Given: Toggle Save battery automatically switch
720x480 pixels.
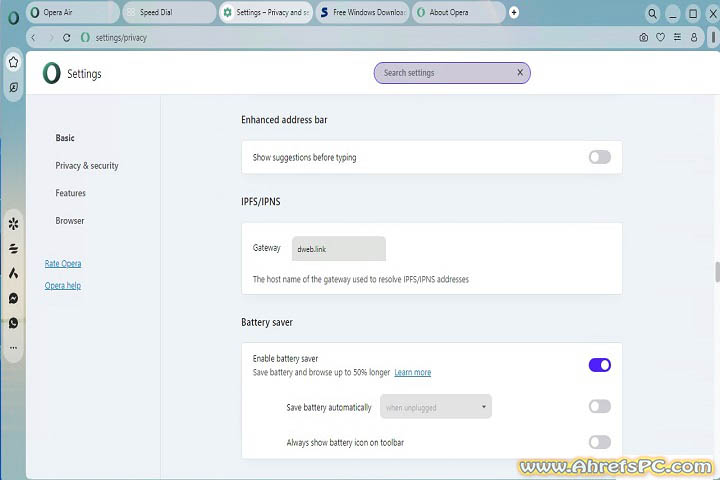Looking at the screenshot, I should [600, 407].
